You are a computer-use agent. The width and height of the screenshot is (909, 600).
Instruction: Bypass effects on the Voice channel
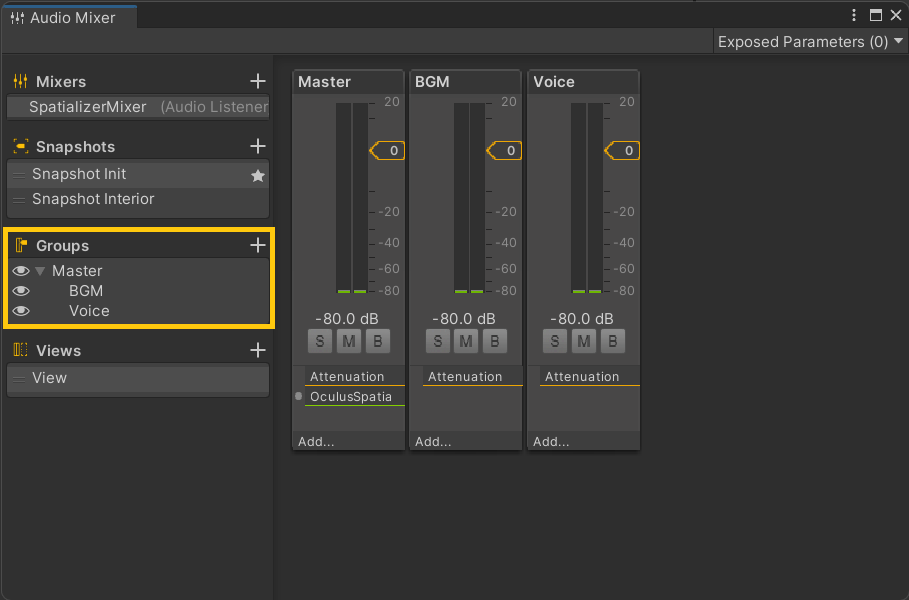pos(612,341)
